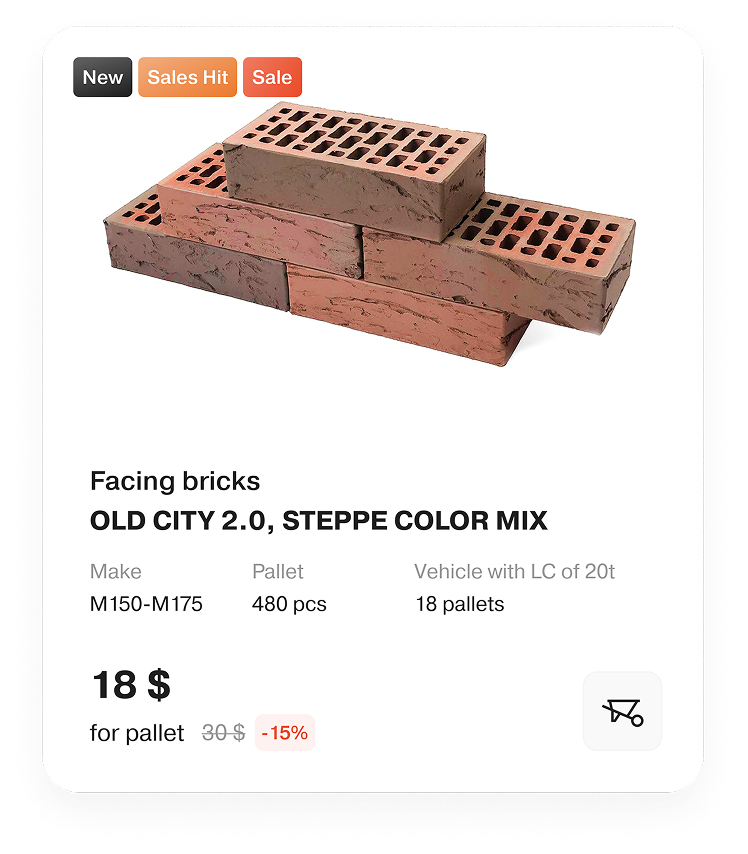Click the Vehicle with LC of 20t label
The image size is (748, 854).
(515, 572)
